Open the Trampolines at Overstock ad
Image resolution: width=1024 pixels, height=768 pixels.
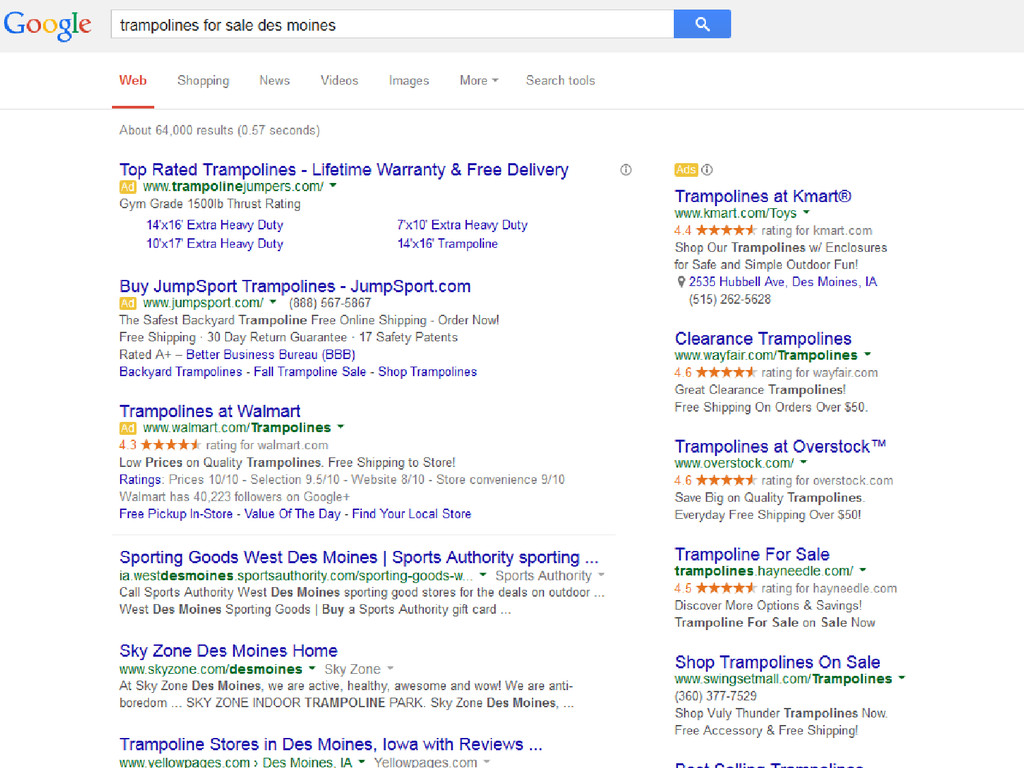(780, 447)
